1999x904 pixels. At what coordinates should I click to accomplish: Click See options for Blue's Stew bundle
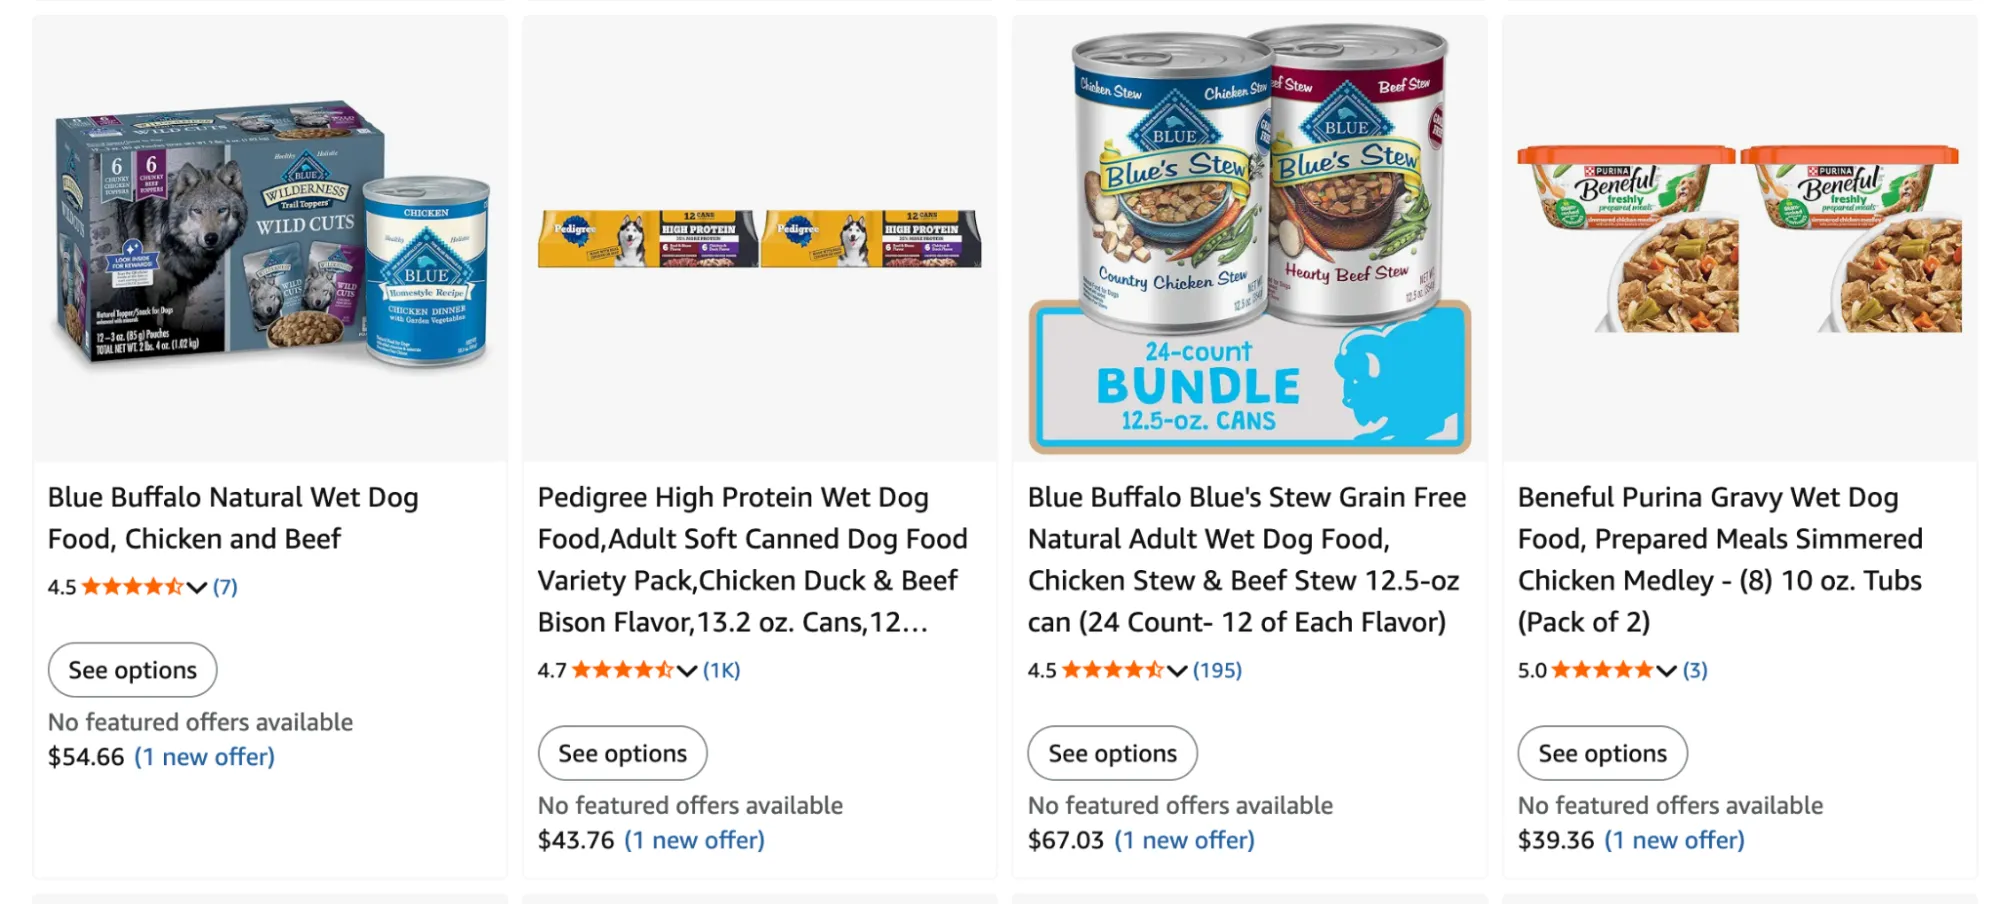(1112, 752)
